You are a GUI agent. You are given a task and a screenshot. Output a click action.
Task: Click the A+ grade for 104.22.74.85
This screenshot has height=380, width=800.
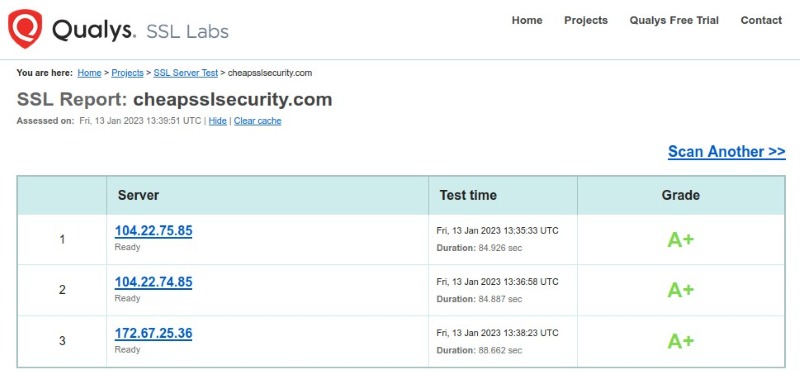click(681, 290)
